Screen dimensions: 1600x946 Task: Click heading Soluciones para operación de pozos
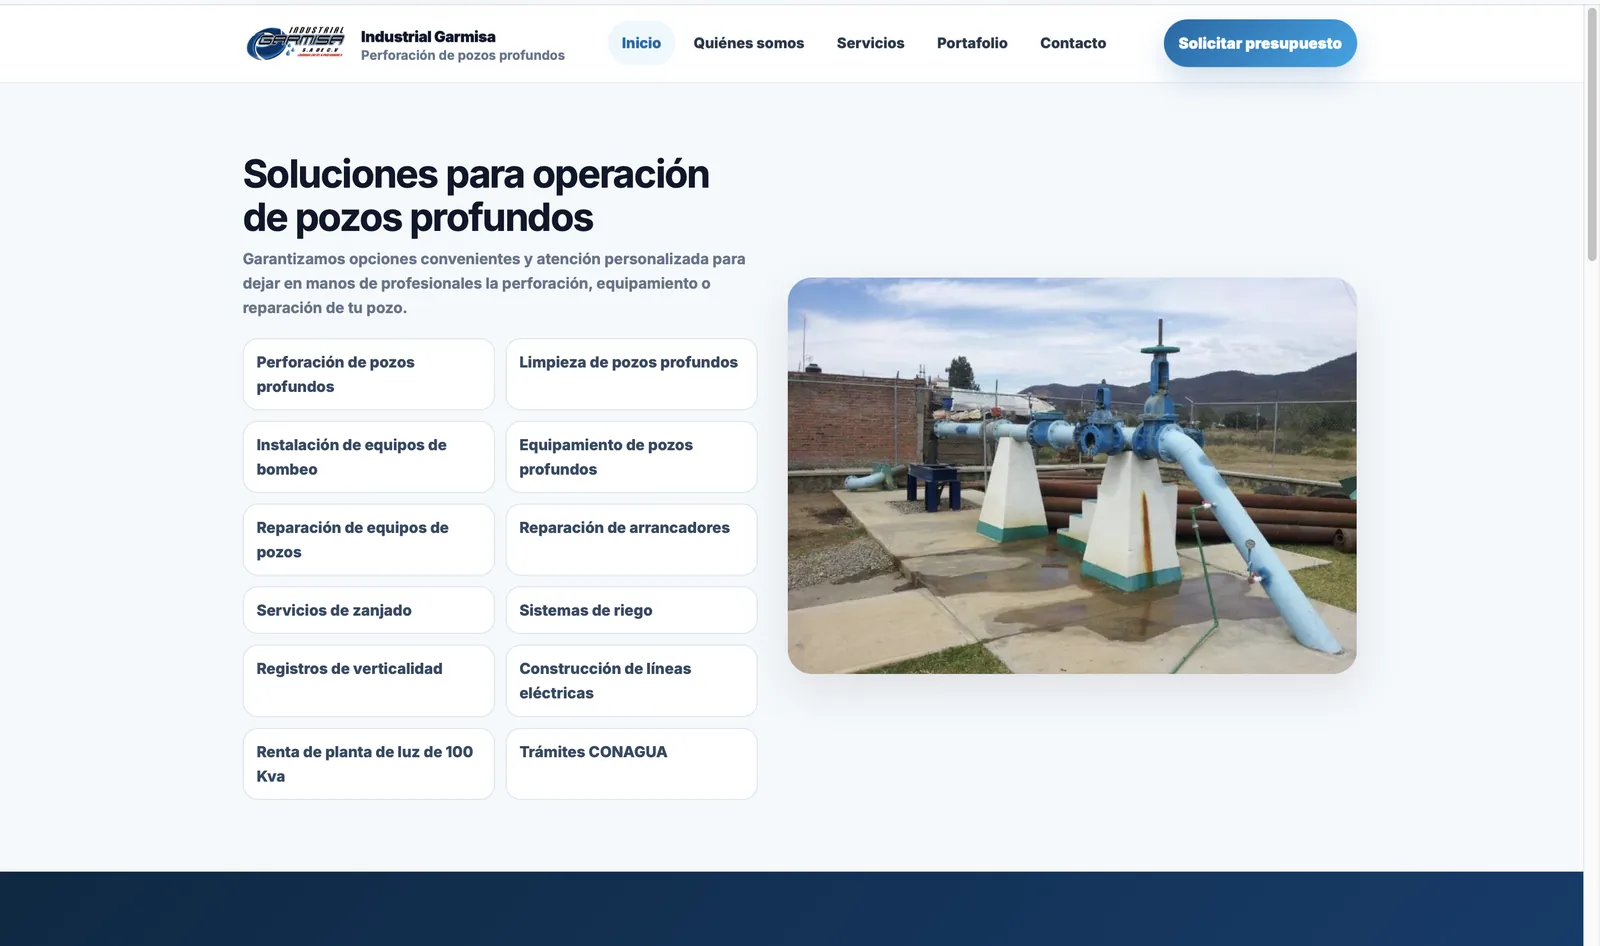476,196
